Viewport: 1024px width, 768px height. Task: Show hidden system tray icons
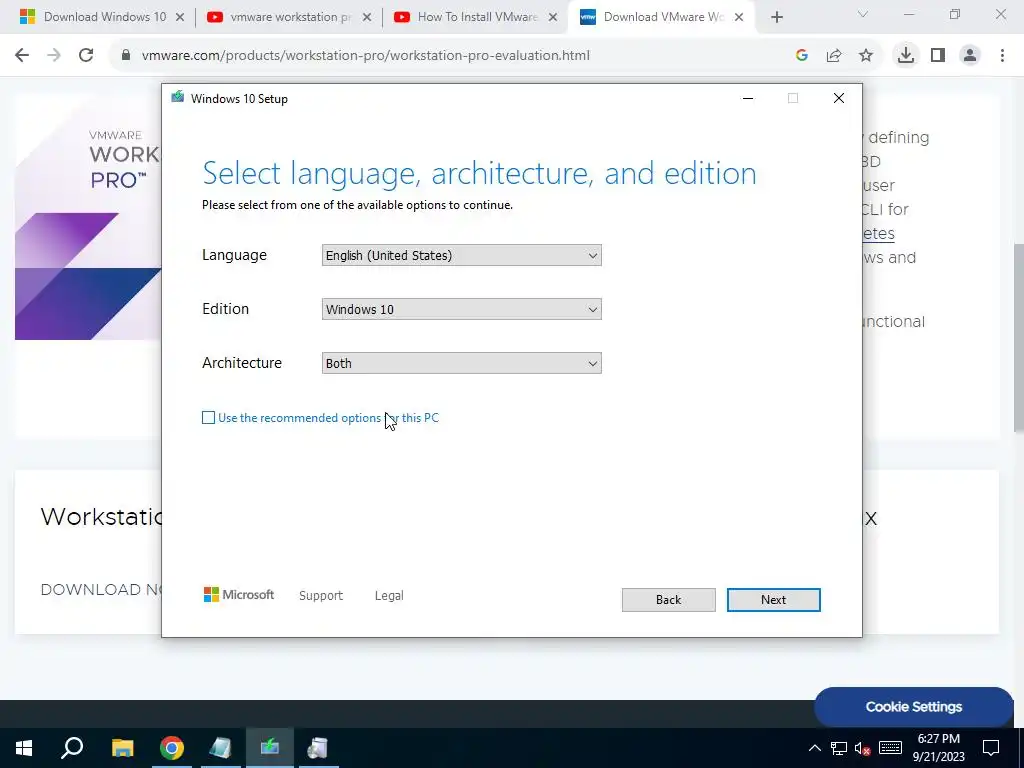(x=814, y=748)
